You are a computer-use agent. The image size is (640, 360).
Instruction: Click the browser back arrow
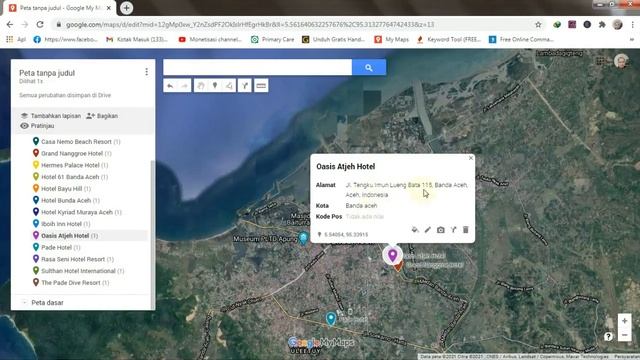(10, 24)
